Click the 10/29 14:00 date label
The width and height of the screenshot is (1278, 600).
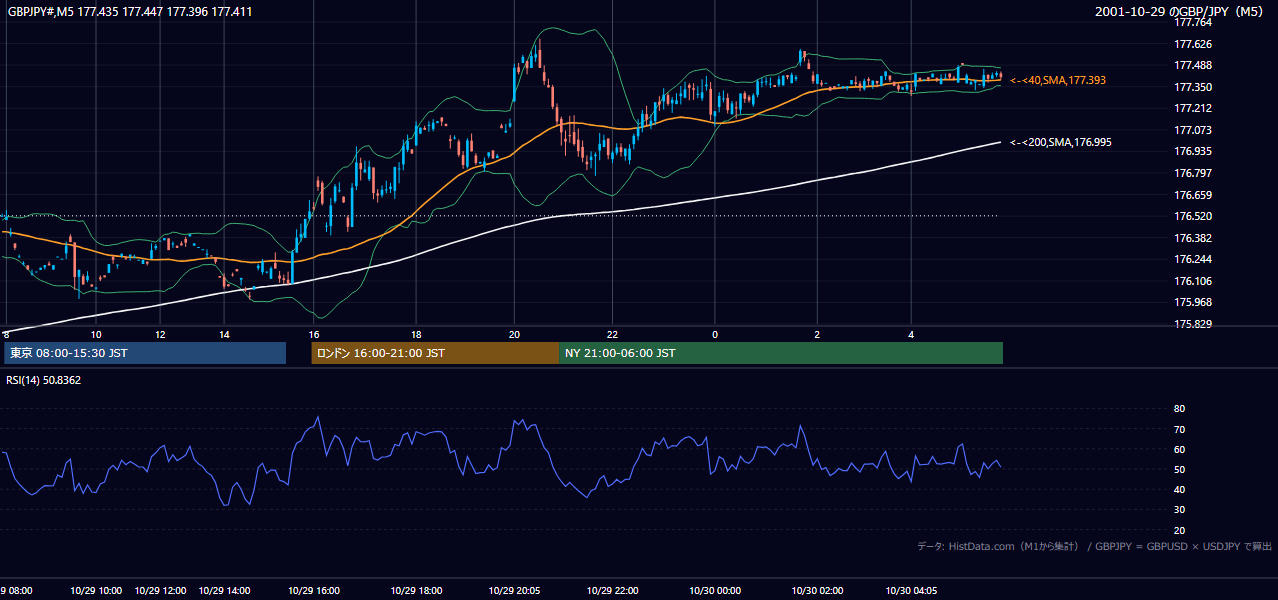225,591
